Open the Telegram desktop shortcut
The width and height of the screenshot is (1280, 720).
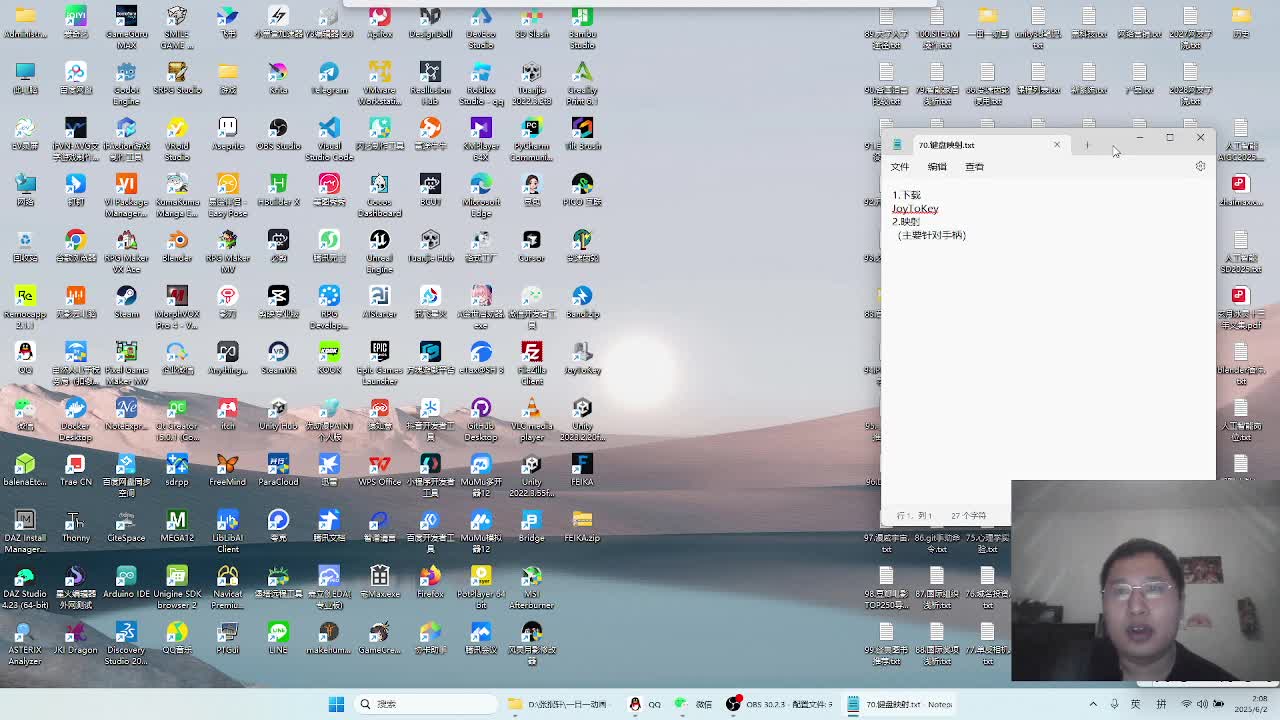pos(329,78)
